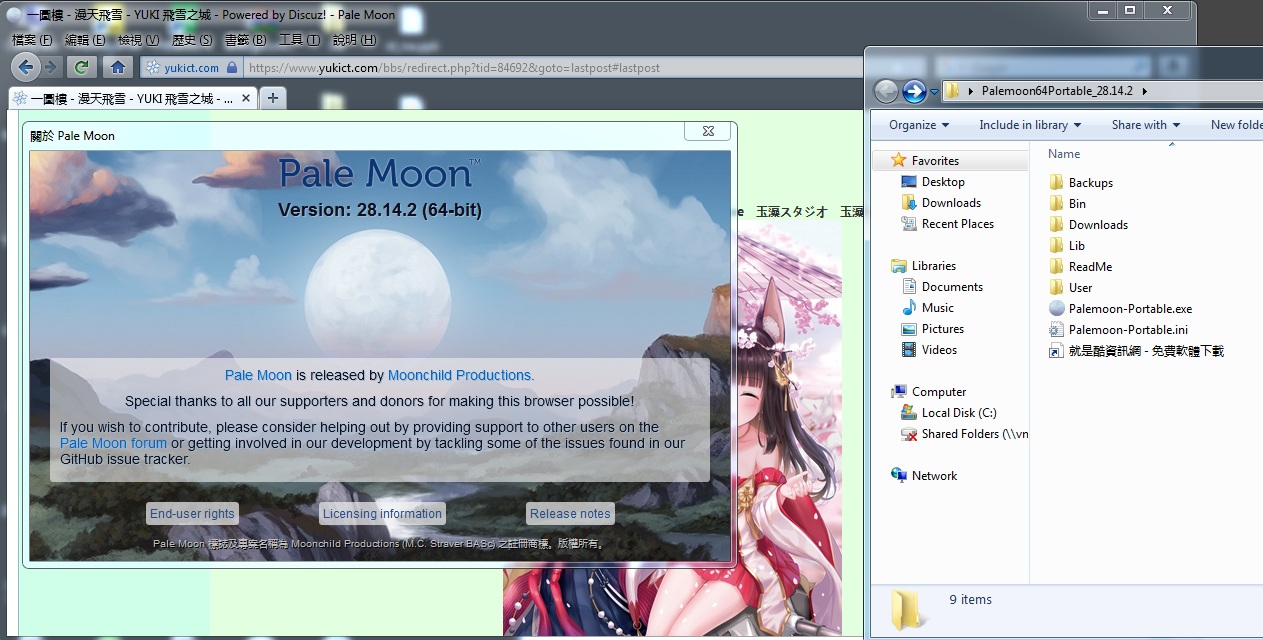Expand Explorer recent pages dropdown arrow

coord(934,92)
